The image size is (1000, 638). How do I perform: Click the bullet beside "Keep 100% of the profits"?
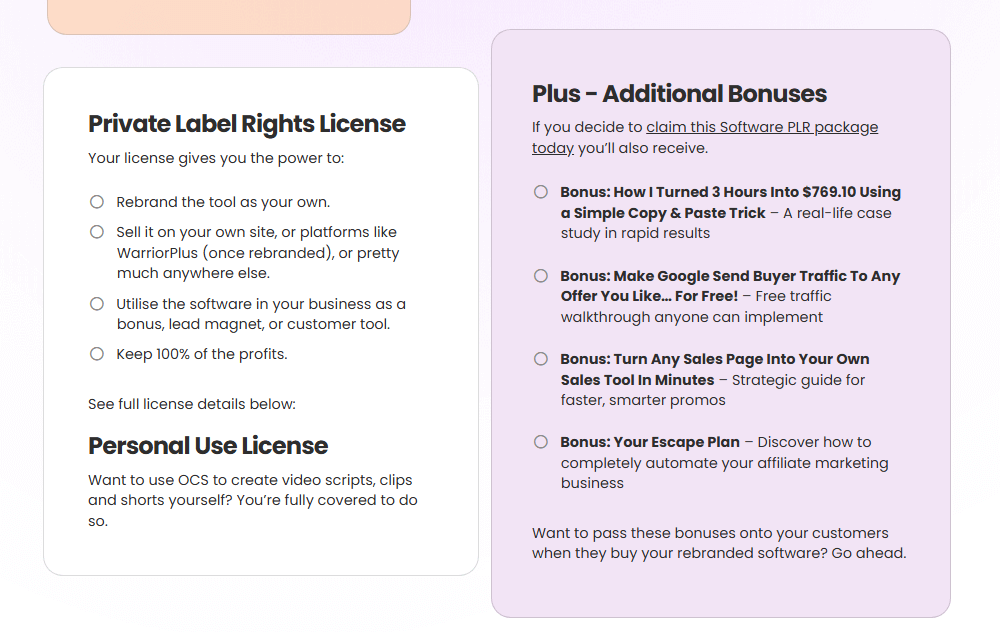pyautogui.click(x=97, y=354)
